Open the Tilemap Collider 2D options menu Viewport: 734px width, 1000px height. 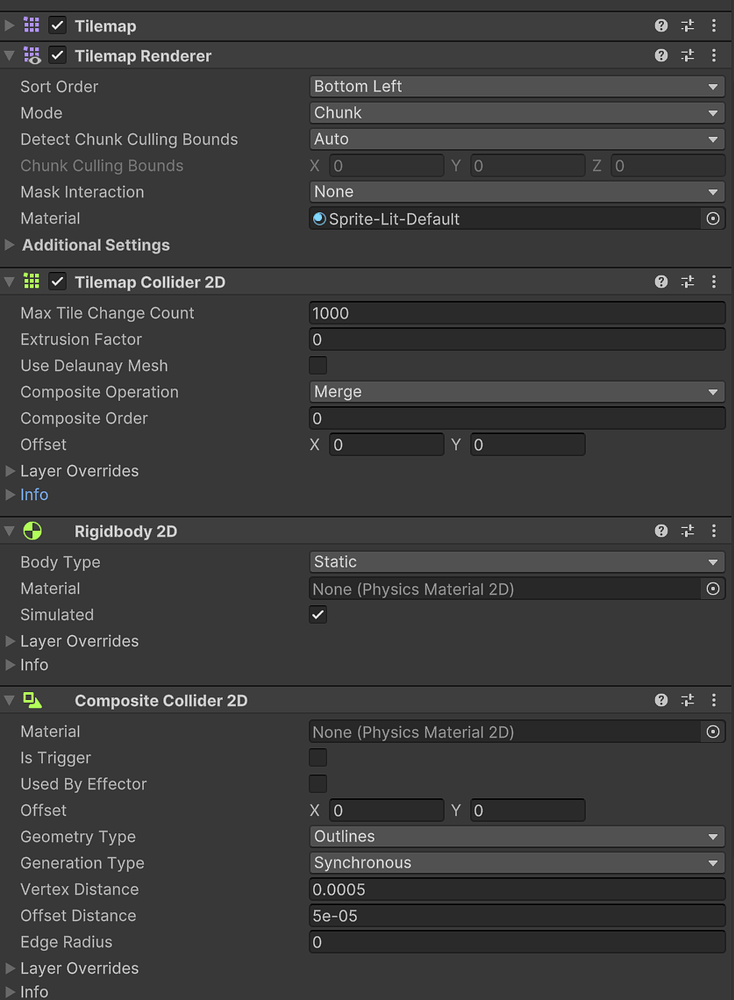point(714,282)
